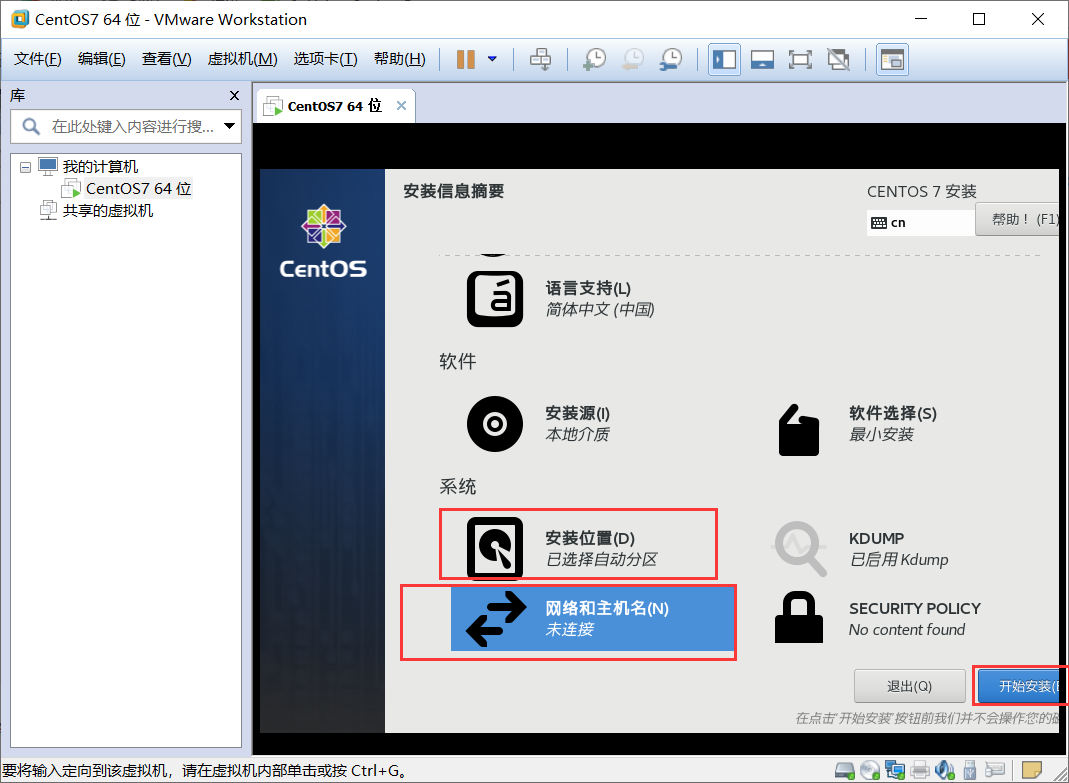Click the 已启用 Kdump status text

click(x=899, y=560)
